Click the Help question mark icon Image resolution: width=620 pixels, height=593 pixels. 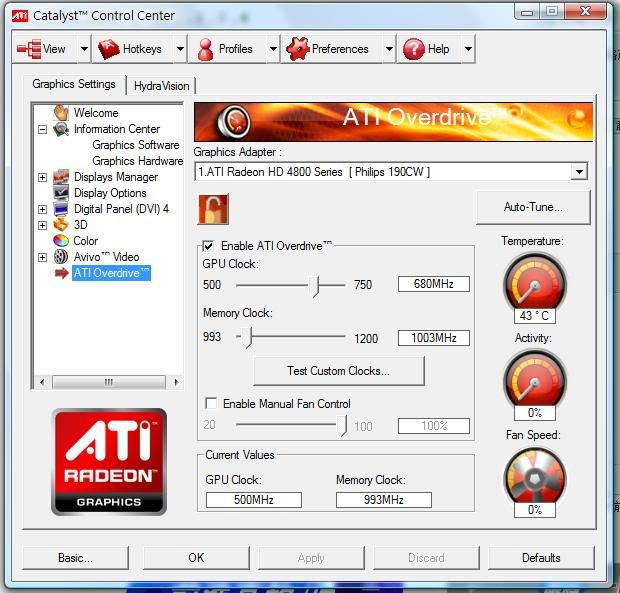[x=414, y=49]
